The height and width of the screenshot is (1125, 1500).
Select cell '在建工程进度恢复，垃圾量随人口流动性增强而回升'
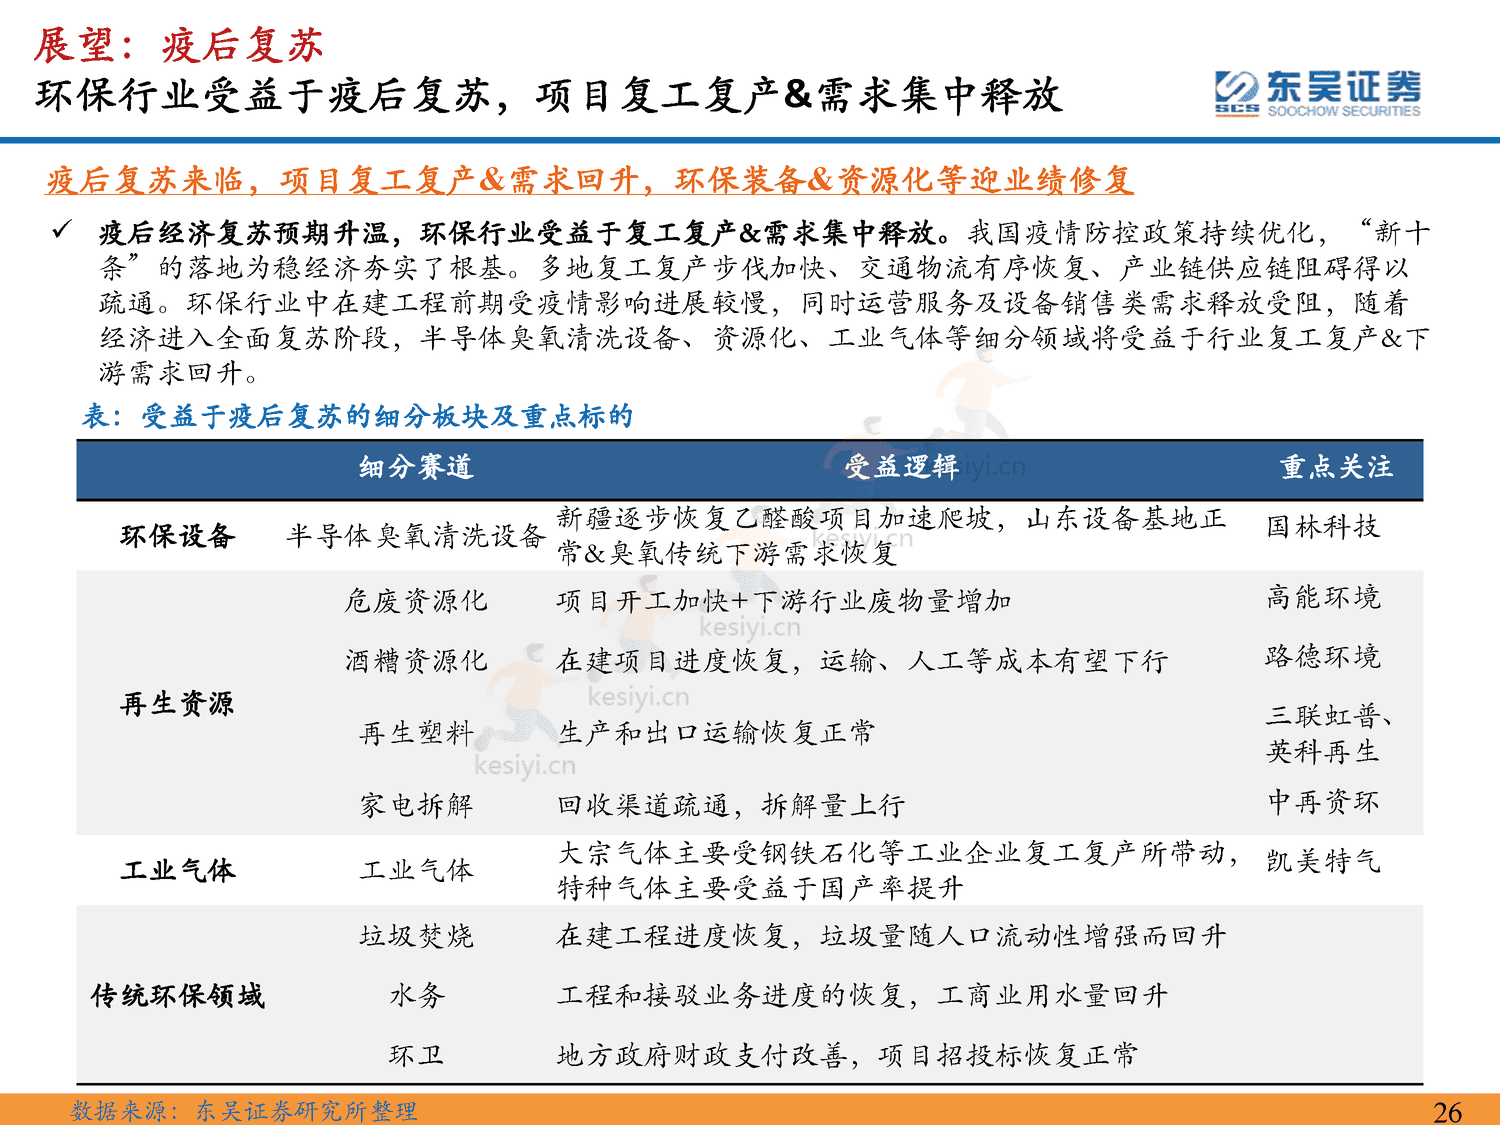891,936
